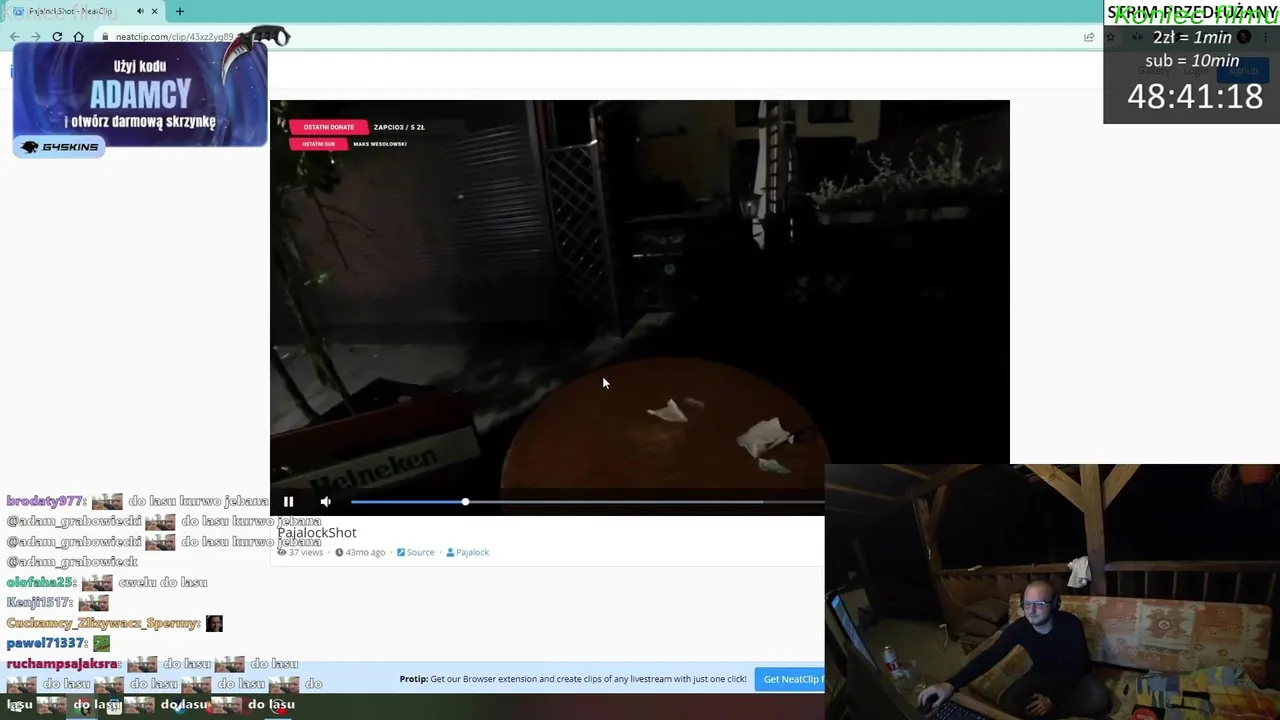
Task: Seek using the blue video progress bar
Action: pyautogui.click(x=587, y=502)
